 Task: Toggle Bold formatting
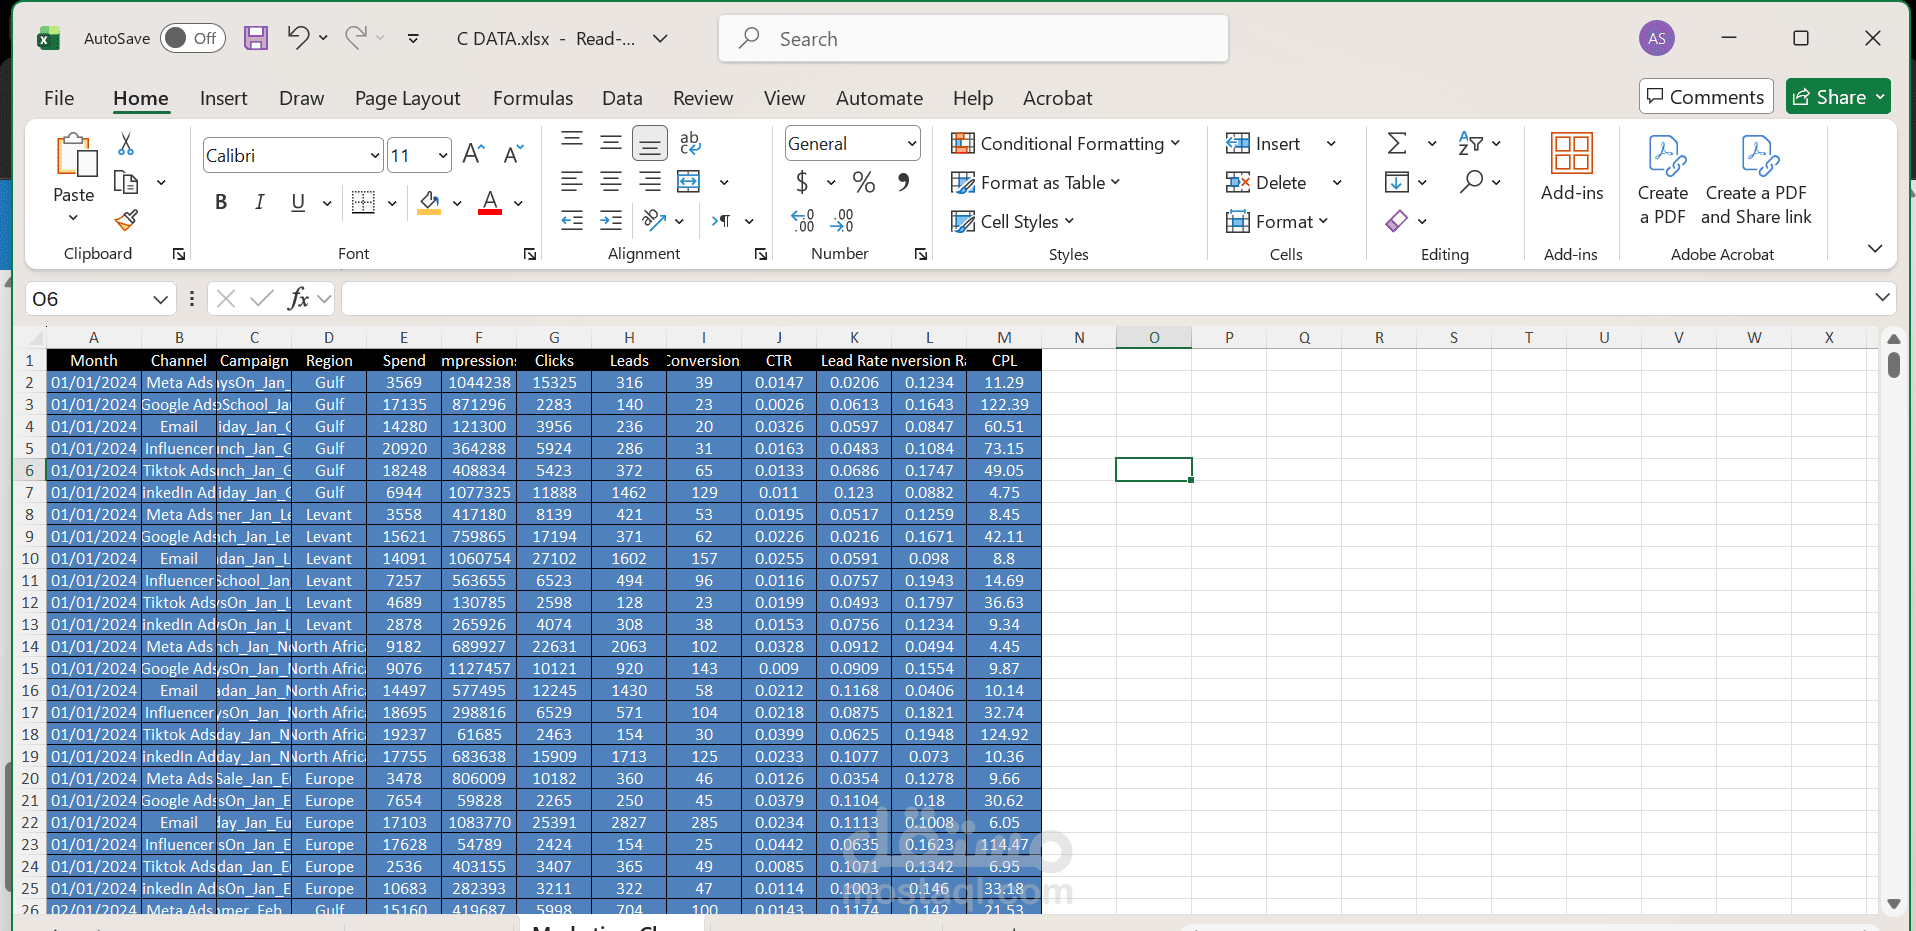221,202
